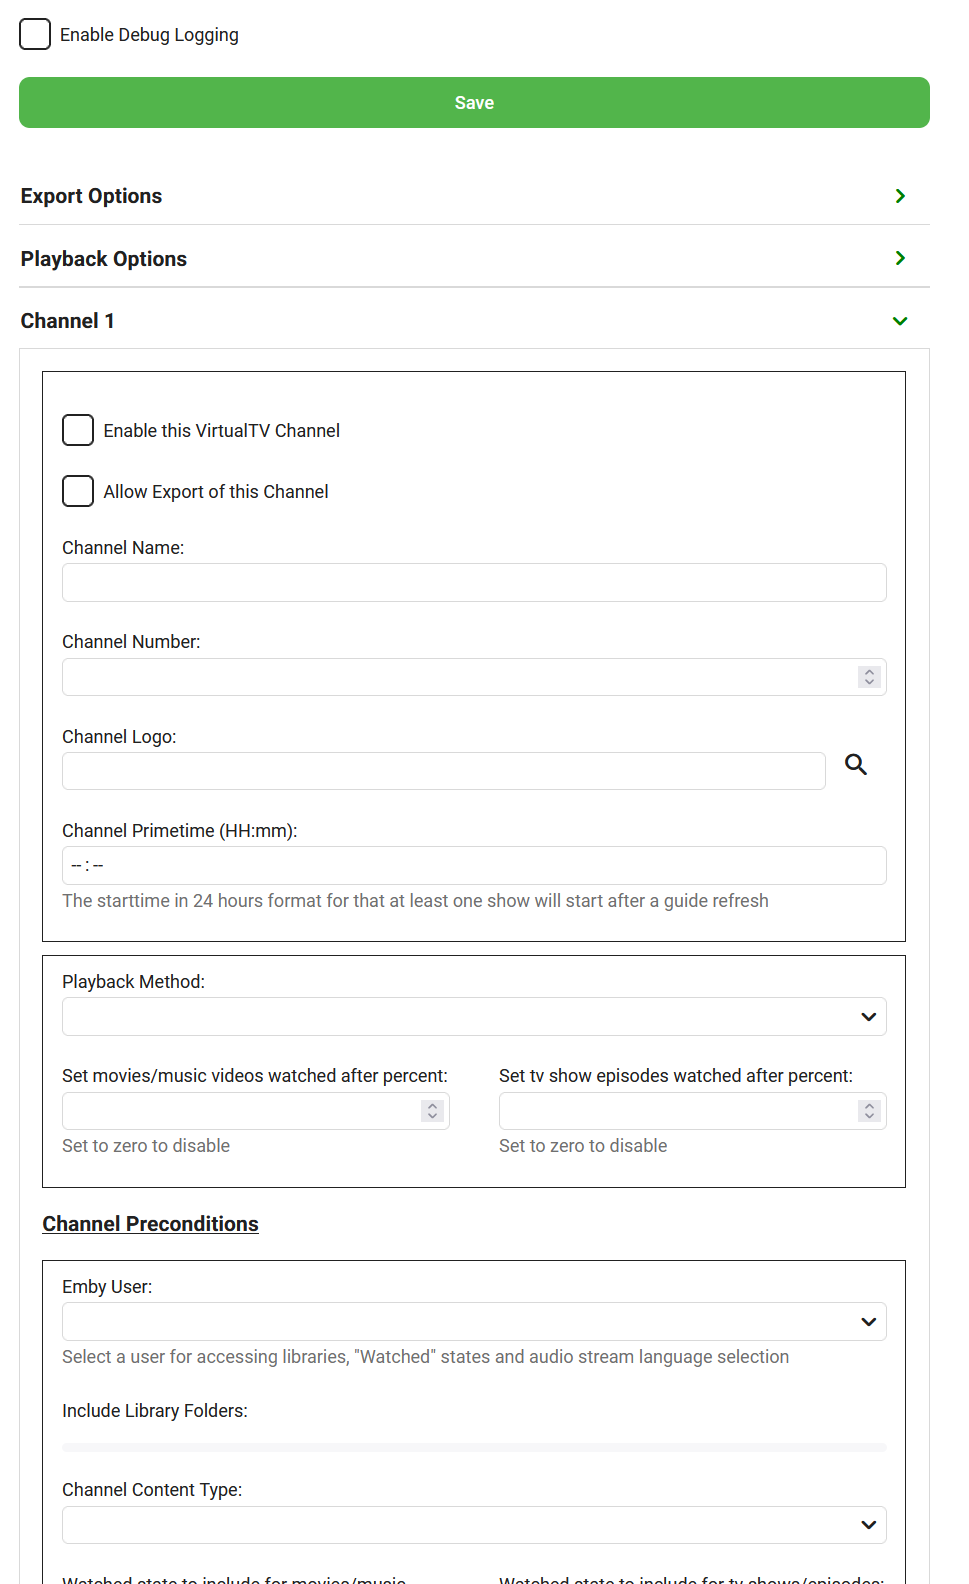Check Enable this VirtualTV Channel

click(78, 430)
